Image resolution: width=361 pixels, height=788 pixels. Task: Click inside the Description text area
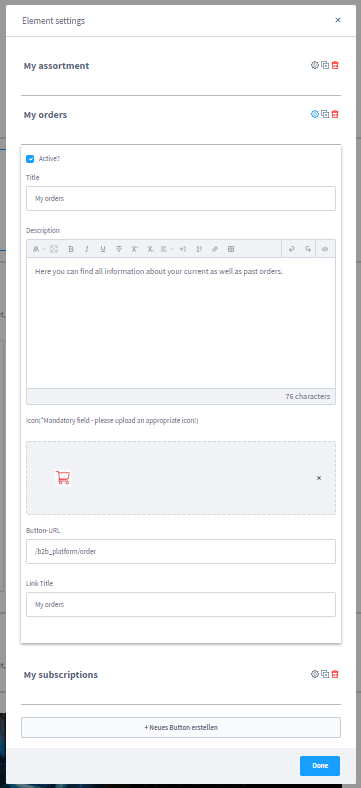pos(181,323)
